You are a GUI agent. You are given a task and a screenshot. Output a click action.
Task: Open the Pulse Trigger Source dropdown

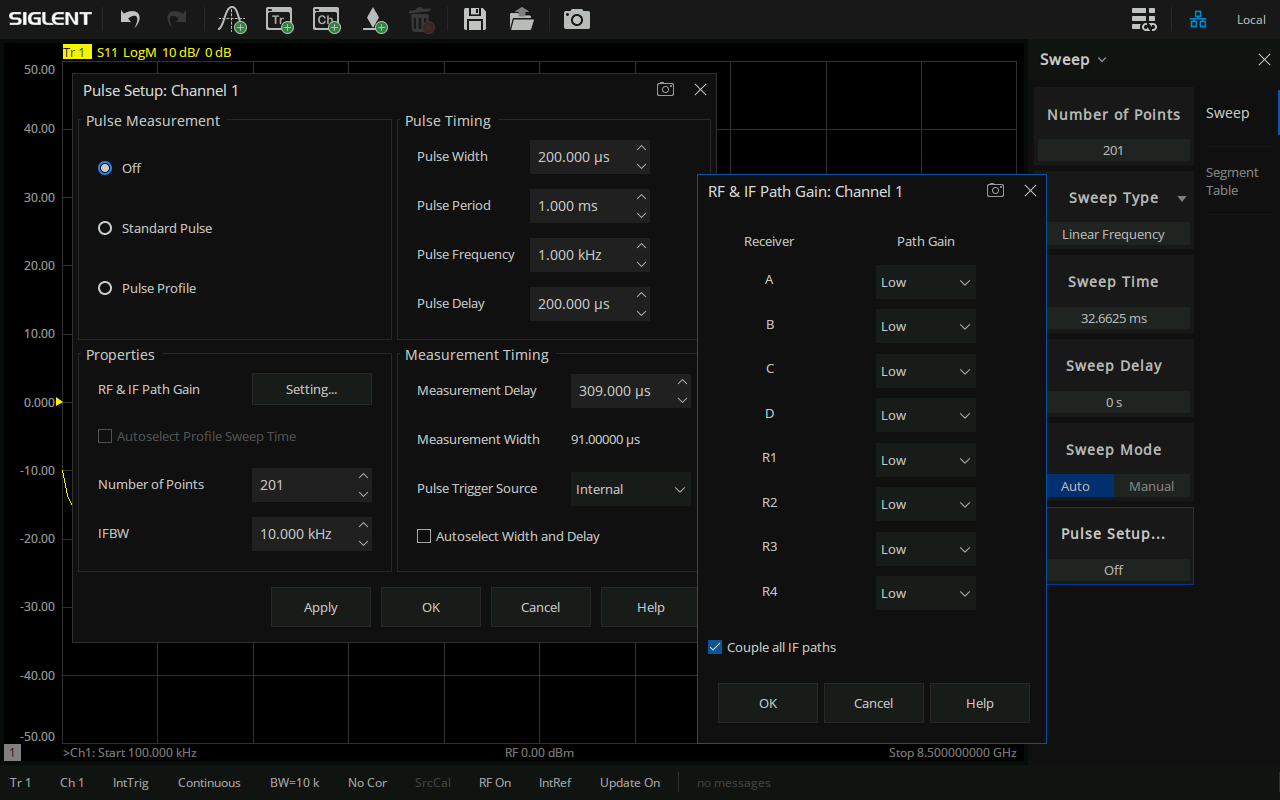point(630,489)
